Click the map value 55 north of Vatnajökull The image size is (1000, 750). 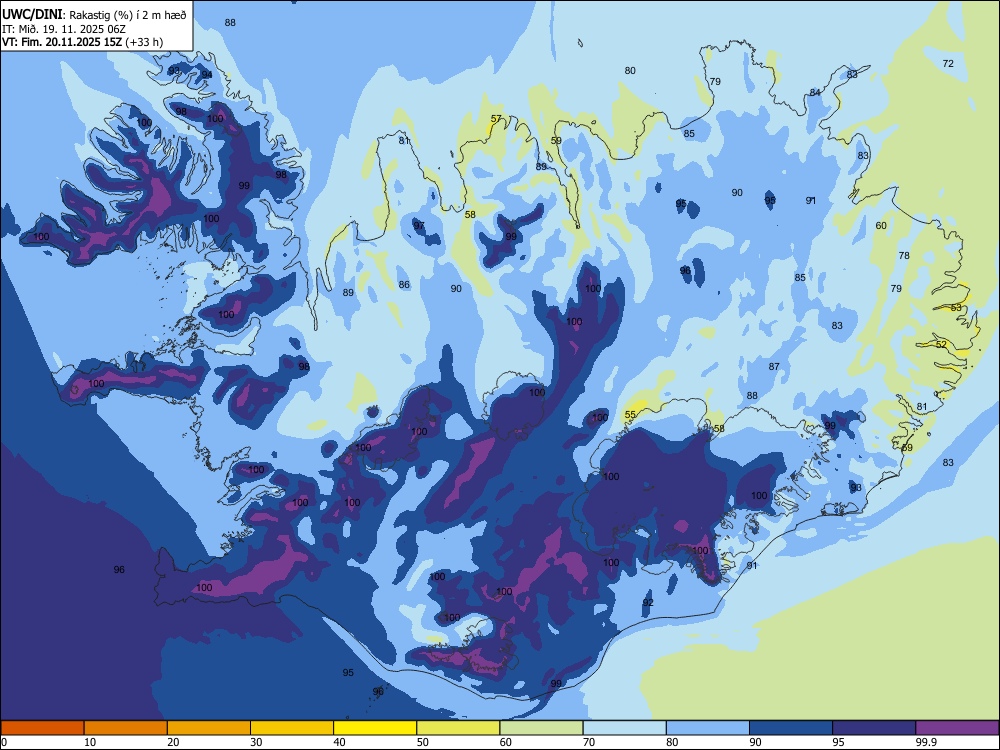(x=630, y=415)
